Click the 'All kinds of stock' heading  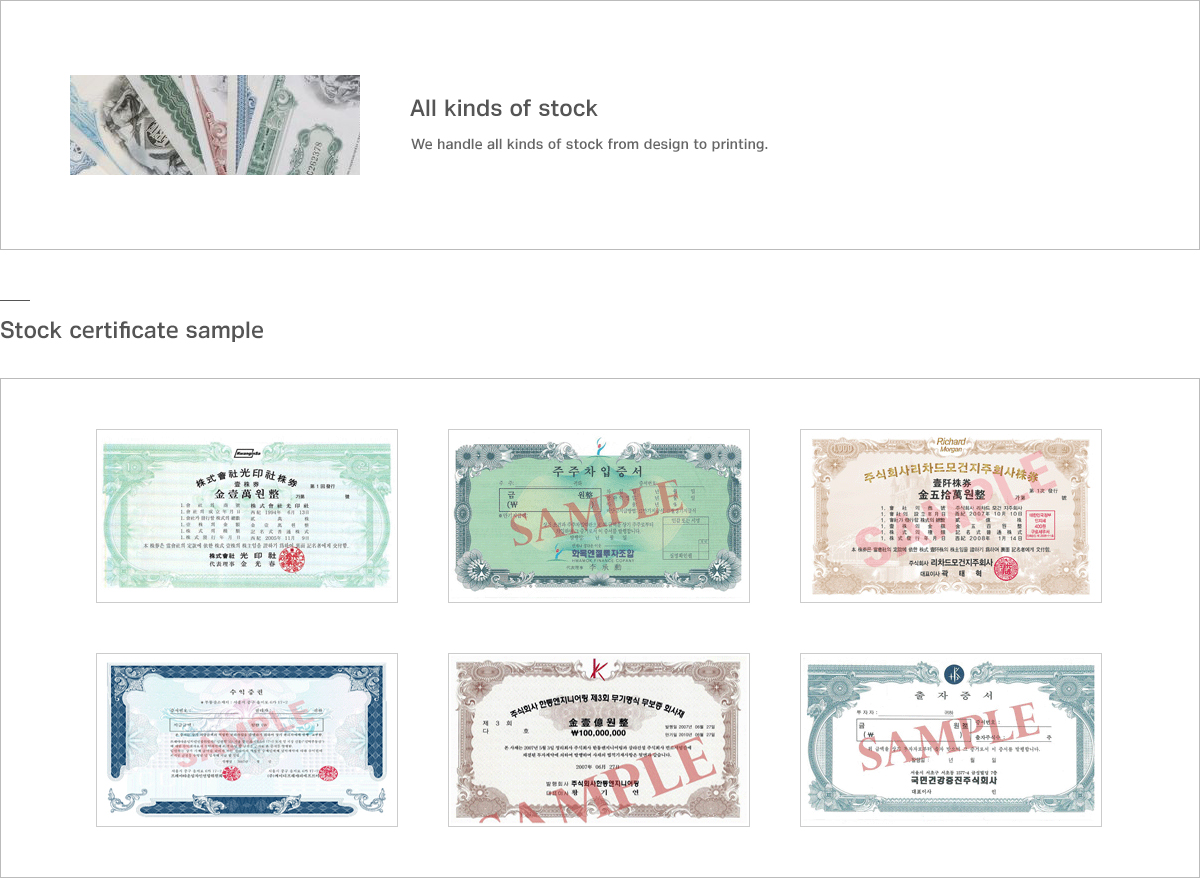click(504, 108)
